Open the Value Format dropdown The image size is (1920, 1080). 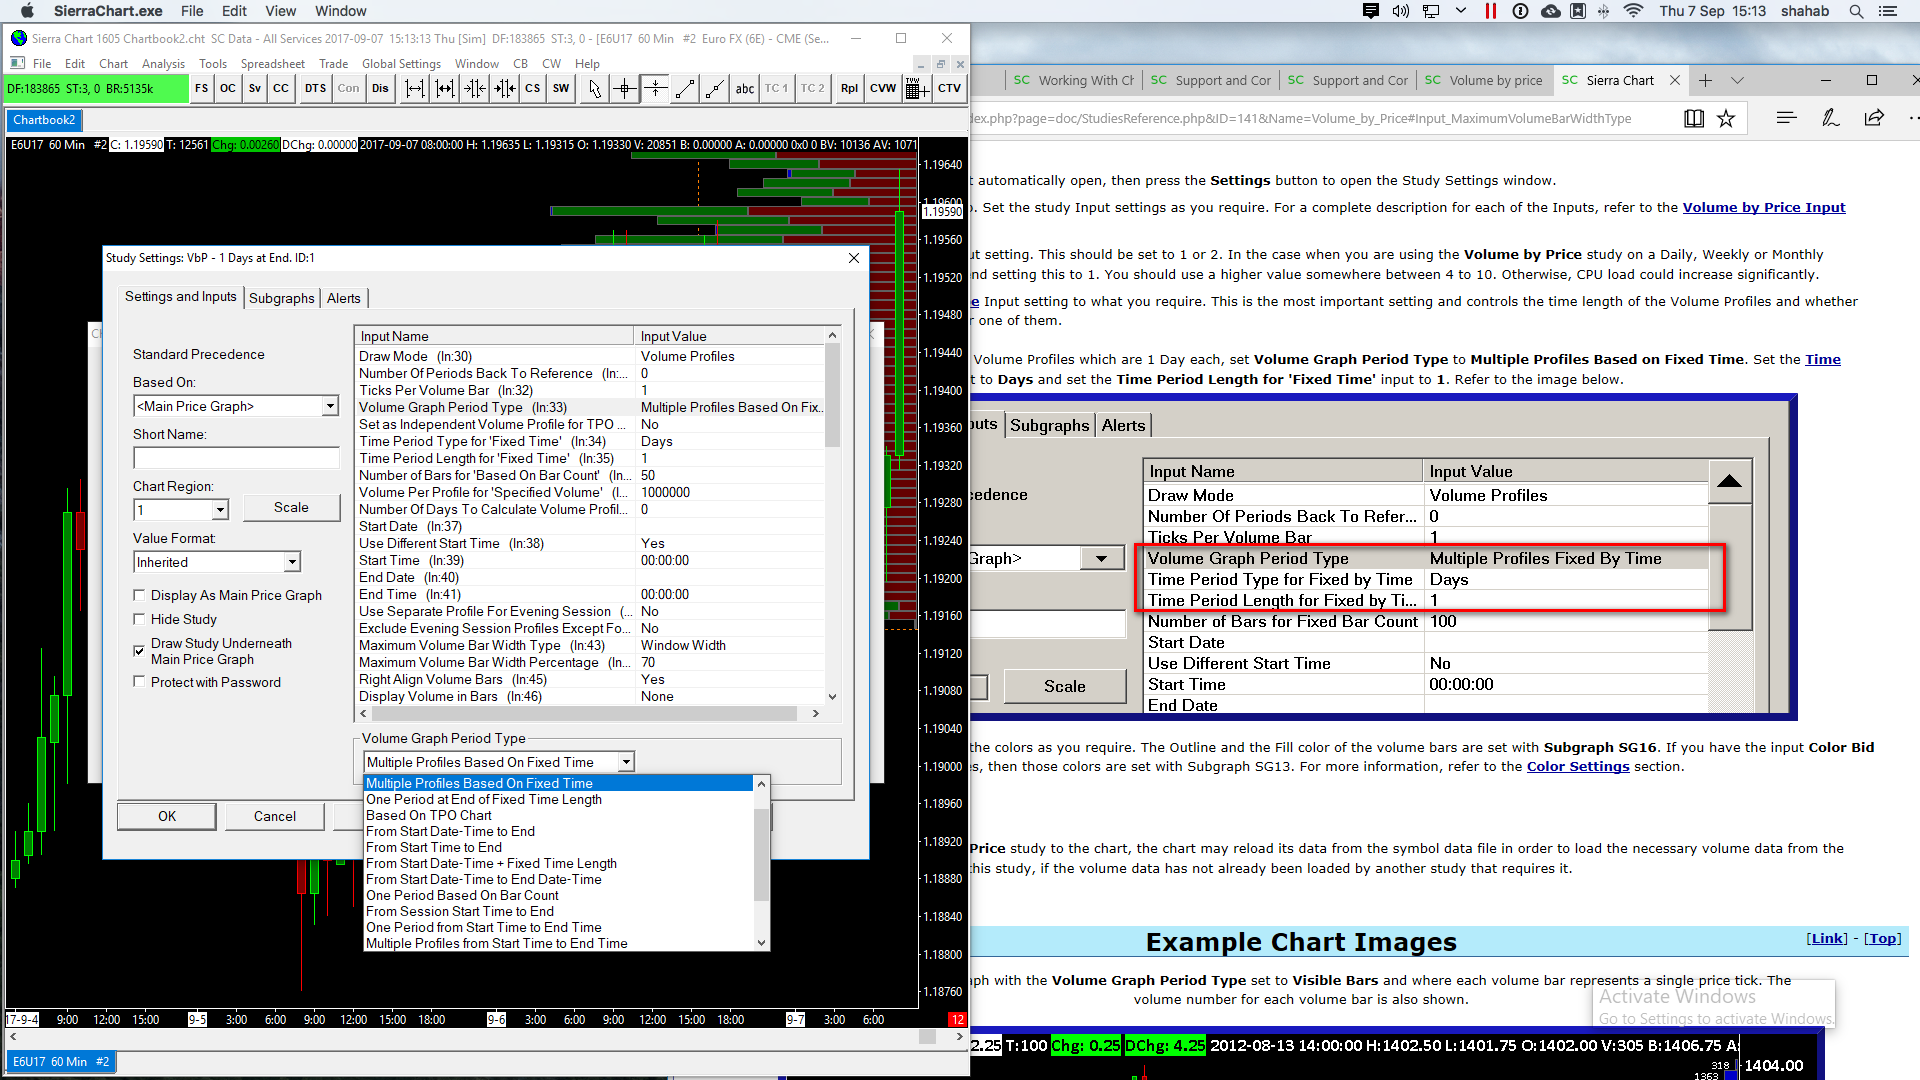coord(292,562)
